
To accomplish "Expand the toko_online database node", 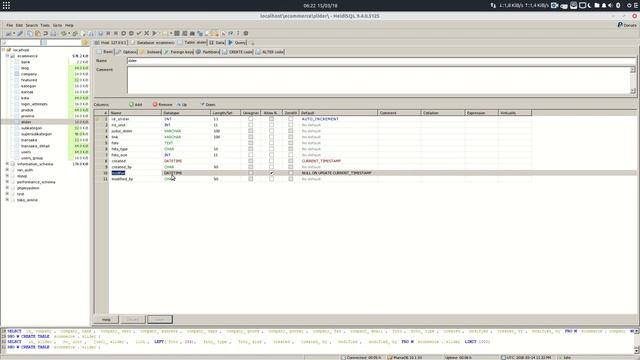I will coord(7,200).
